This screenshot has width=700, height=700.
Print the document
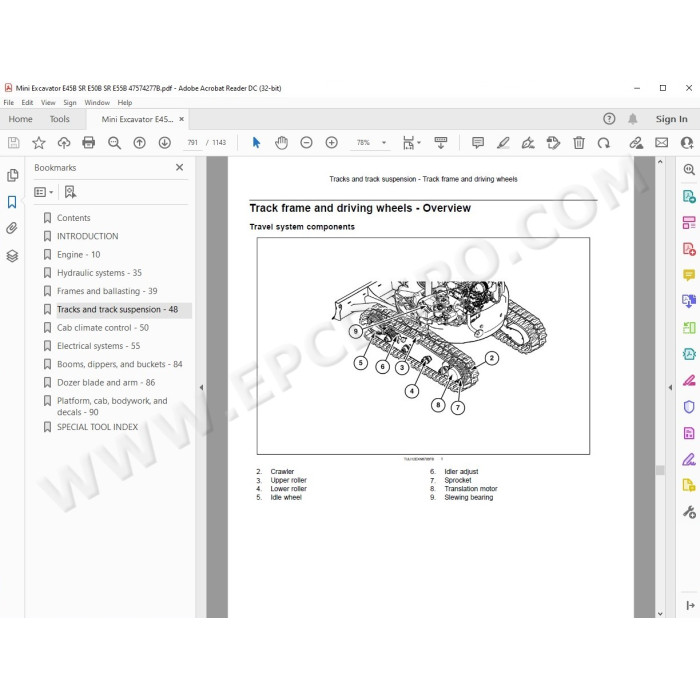click(89, 143)
